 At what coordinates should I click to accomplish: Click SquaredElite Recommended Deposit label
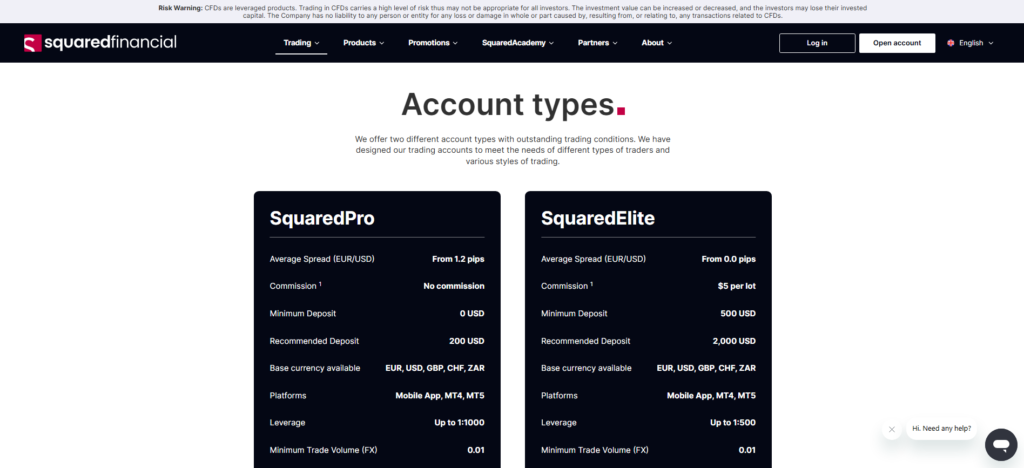(x=586, y=341)
